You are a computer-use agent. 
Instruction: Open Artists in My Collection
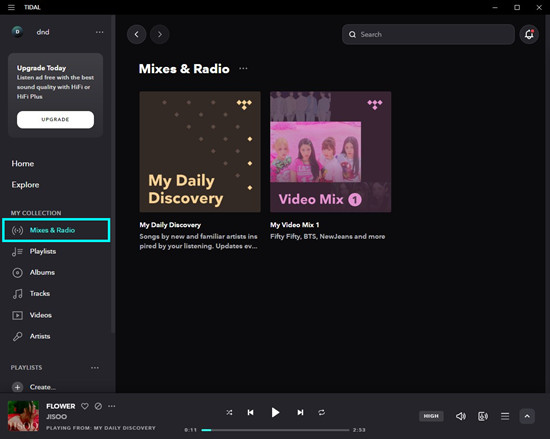[x=40, y=336]
